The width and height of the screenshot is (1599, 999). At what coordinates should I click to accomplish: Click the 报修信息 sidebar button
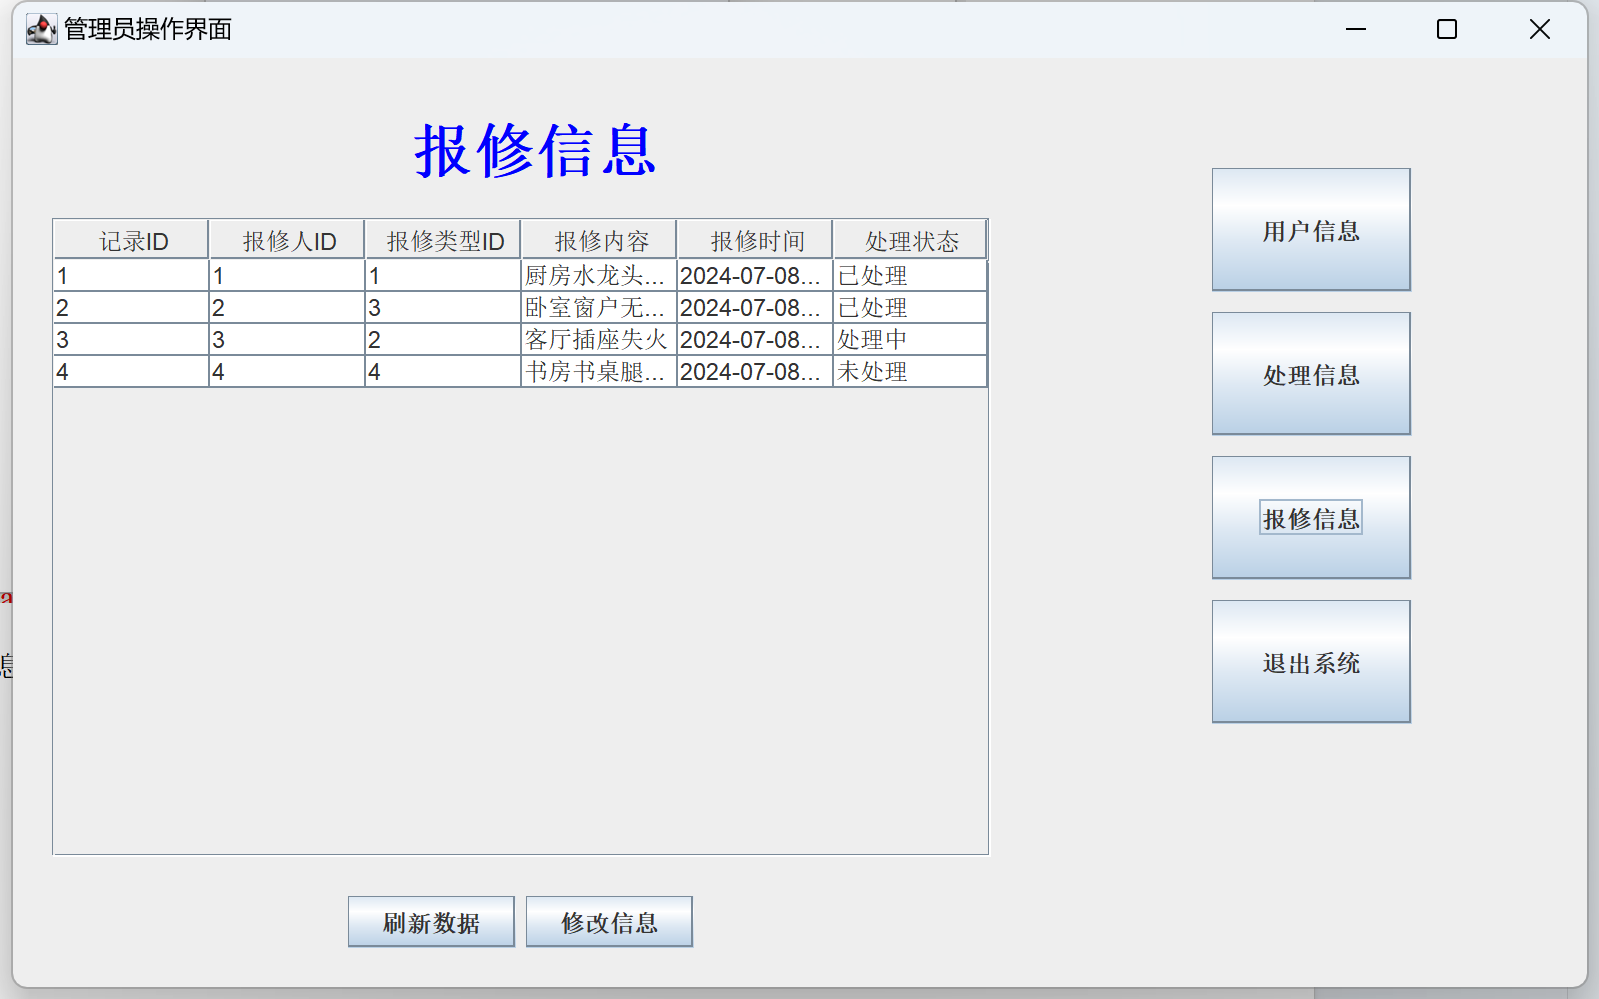tap(1310, 518)
